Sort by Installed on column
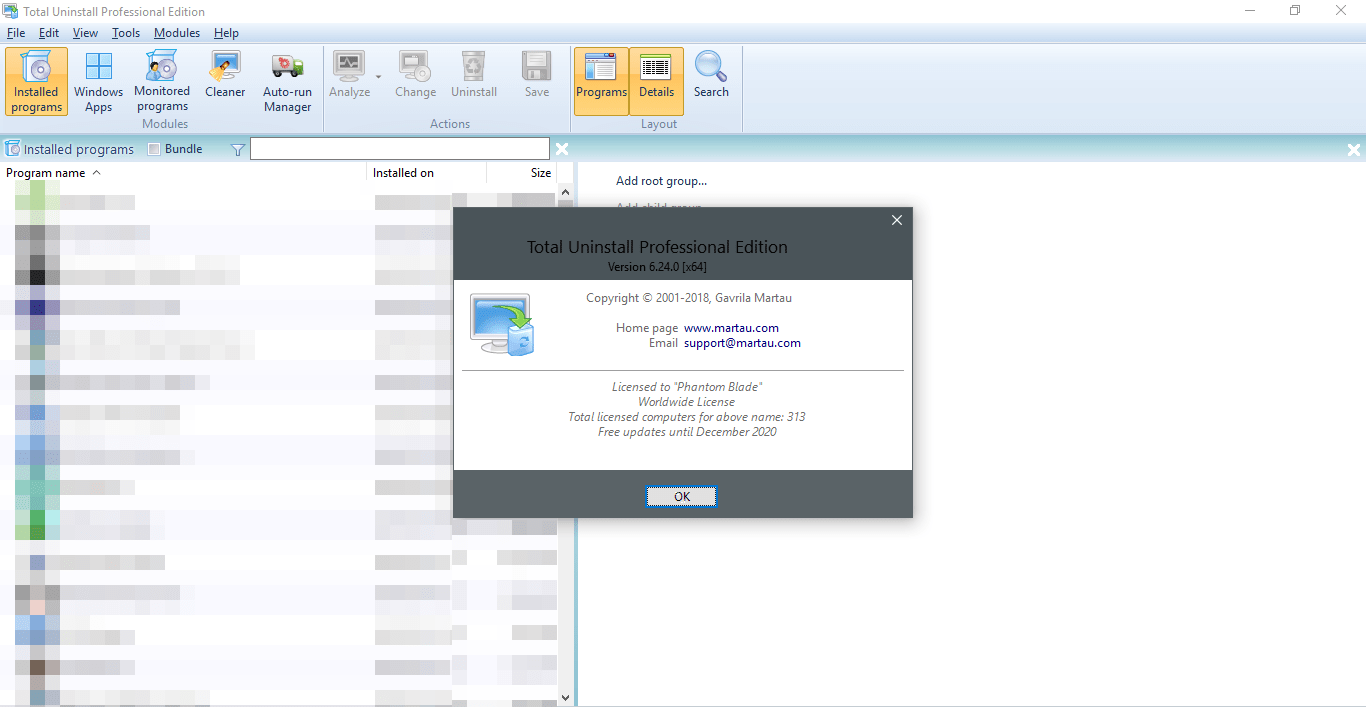1366x707 pixels. click(427, 173)
